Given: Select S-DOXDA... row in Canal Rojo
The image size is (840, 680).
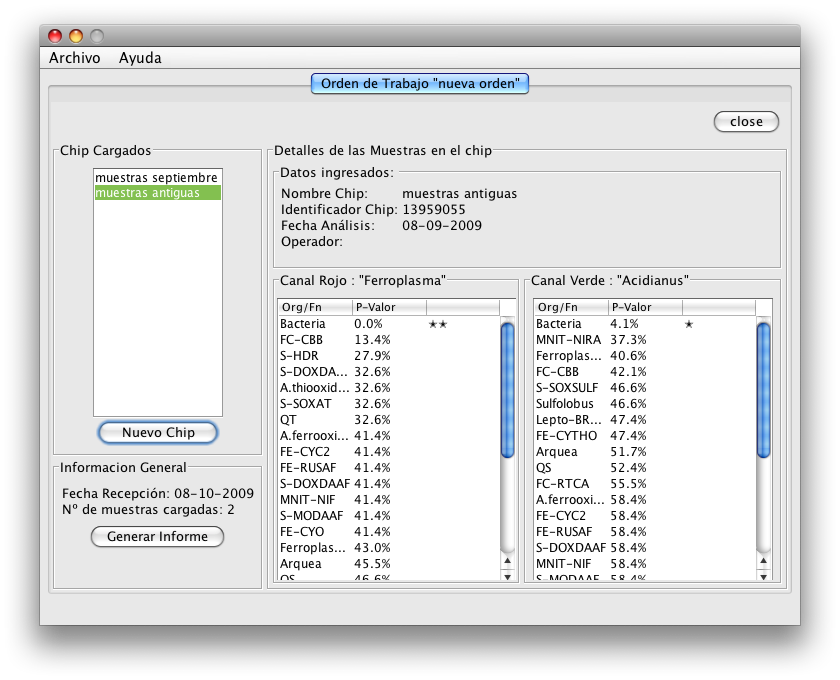Looking at the screenshot, I should [389, 372].
